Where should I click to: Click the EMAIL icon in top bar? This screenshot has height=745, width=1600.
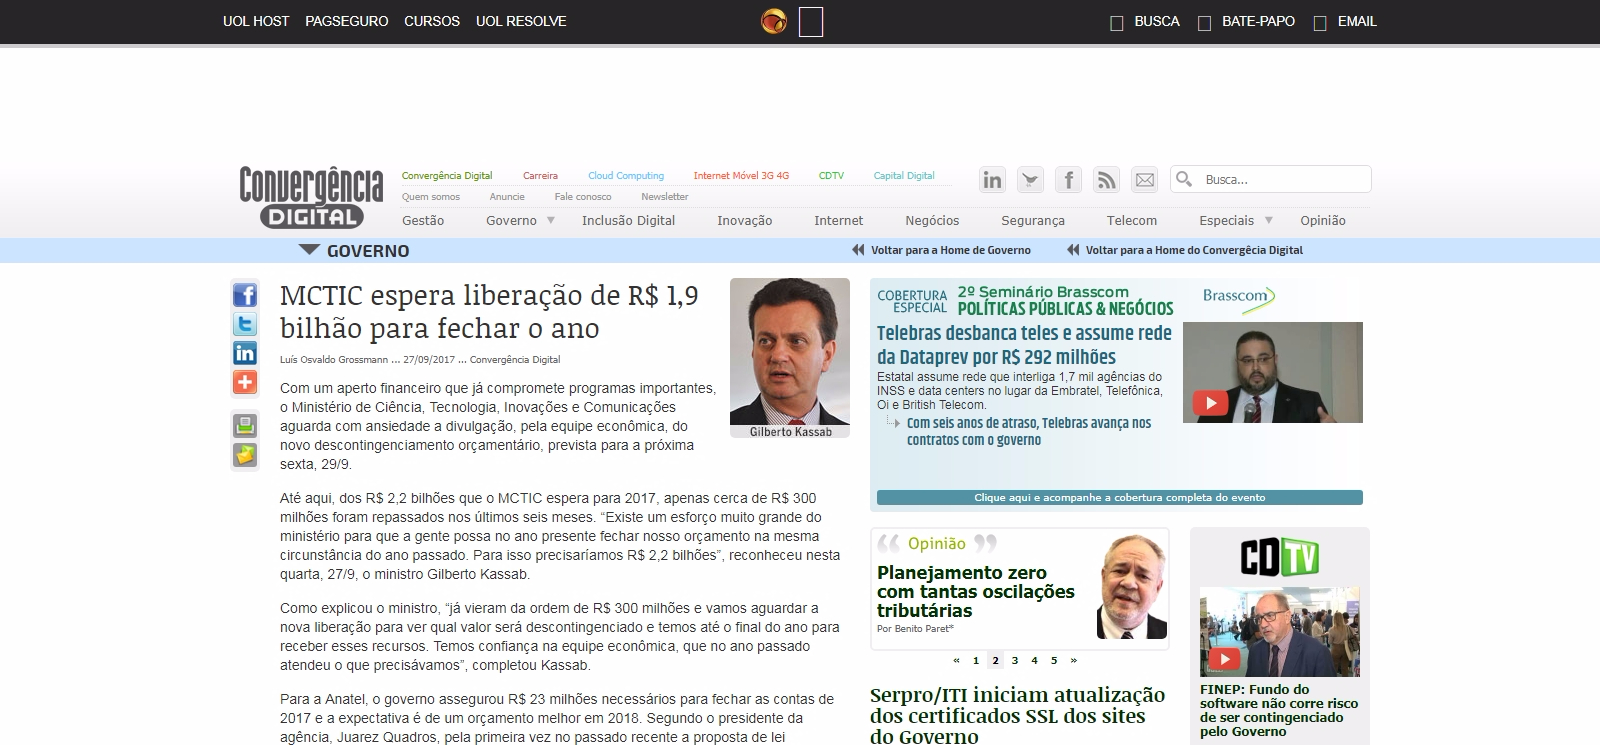pos(1320,23)
